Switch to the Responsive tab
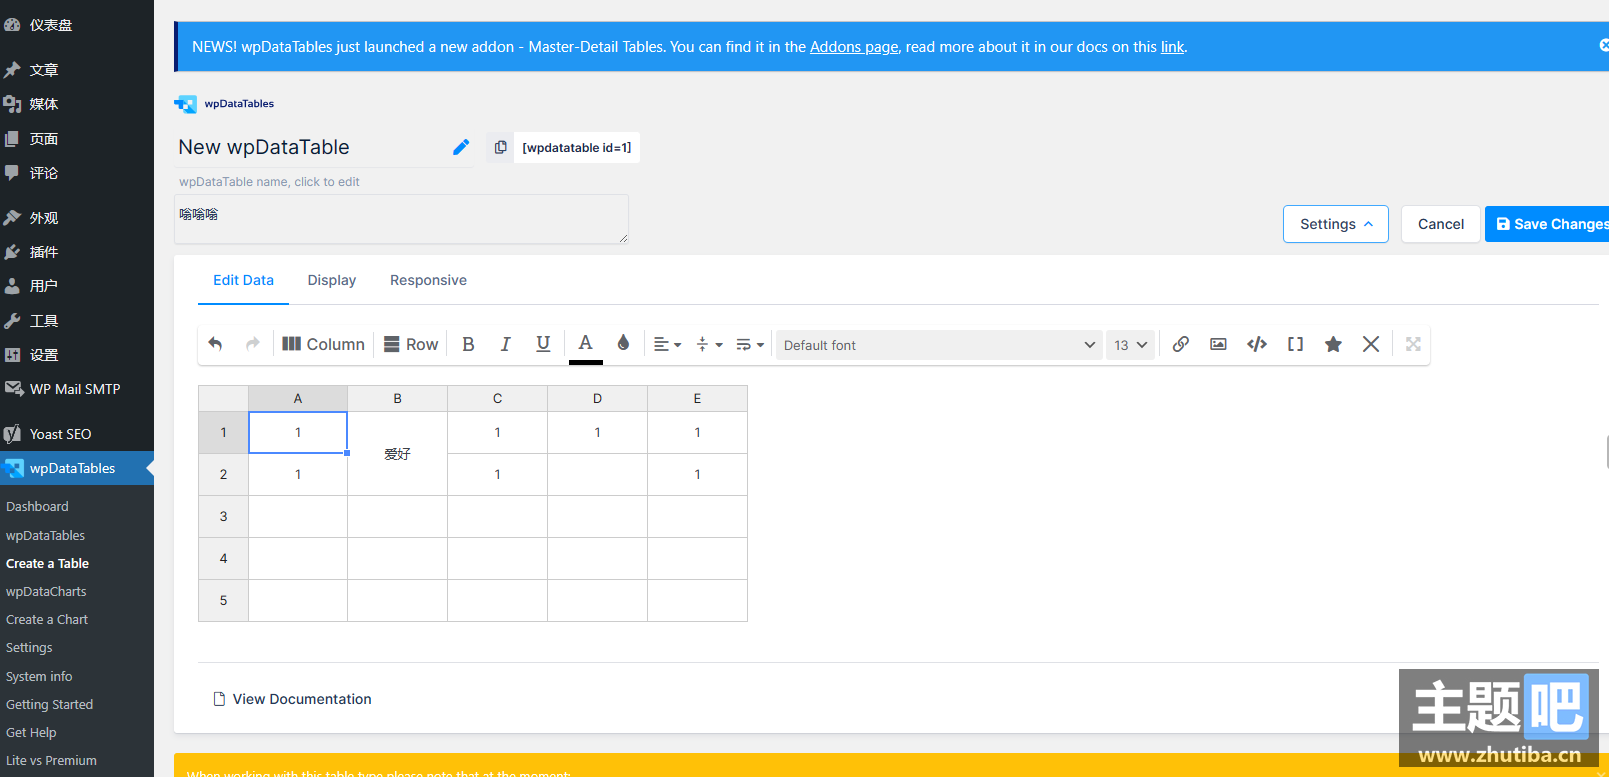Viewport: 1609px width, 777px height. coord(428,280)
